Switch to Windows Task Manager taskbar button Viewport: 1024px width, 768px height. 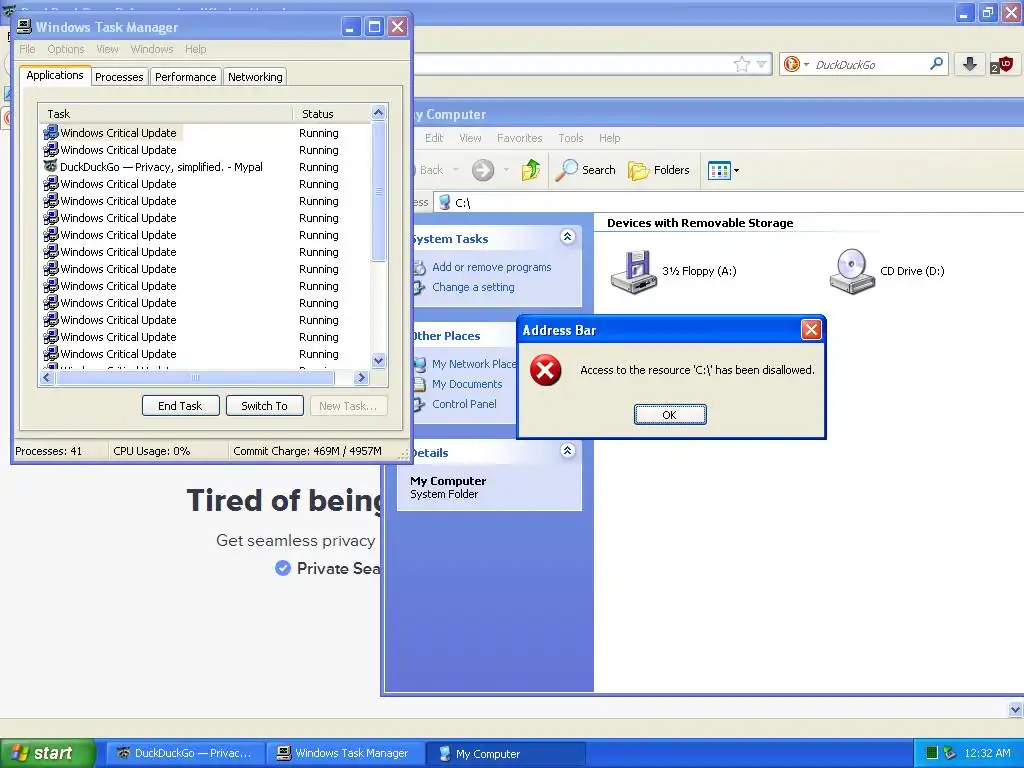(x=345, y=753)
